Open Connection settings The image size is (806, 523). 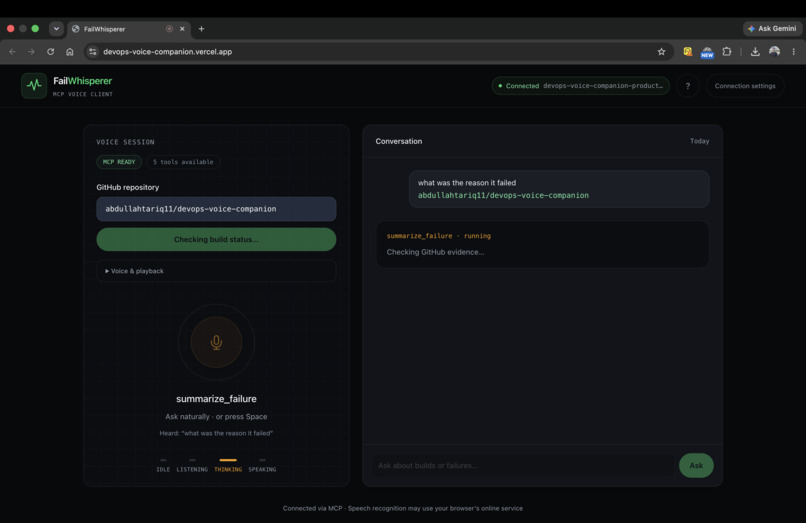[745, 86]
